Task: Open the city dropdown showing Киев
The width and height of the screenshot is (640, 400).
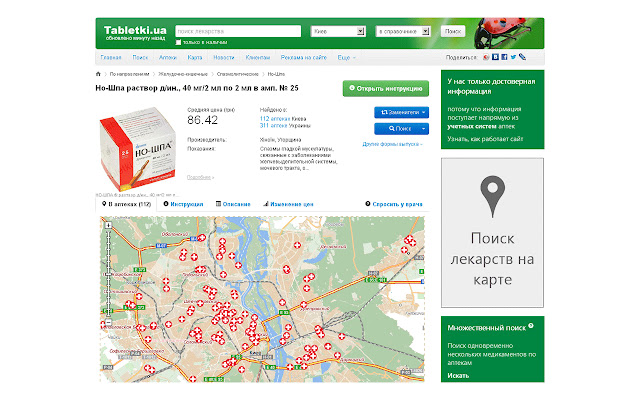Action: tap(338, 31)
